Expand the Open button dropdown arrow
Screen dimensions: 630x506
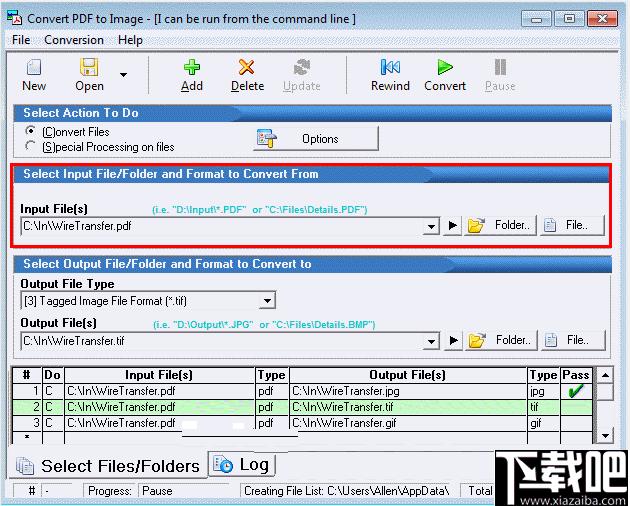click(x=123, y=74)
